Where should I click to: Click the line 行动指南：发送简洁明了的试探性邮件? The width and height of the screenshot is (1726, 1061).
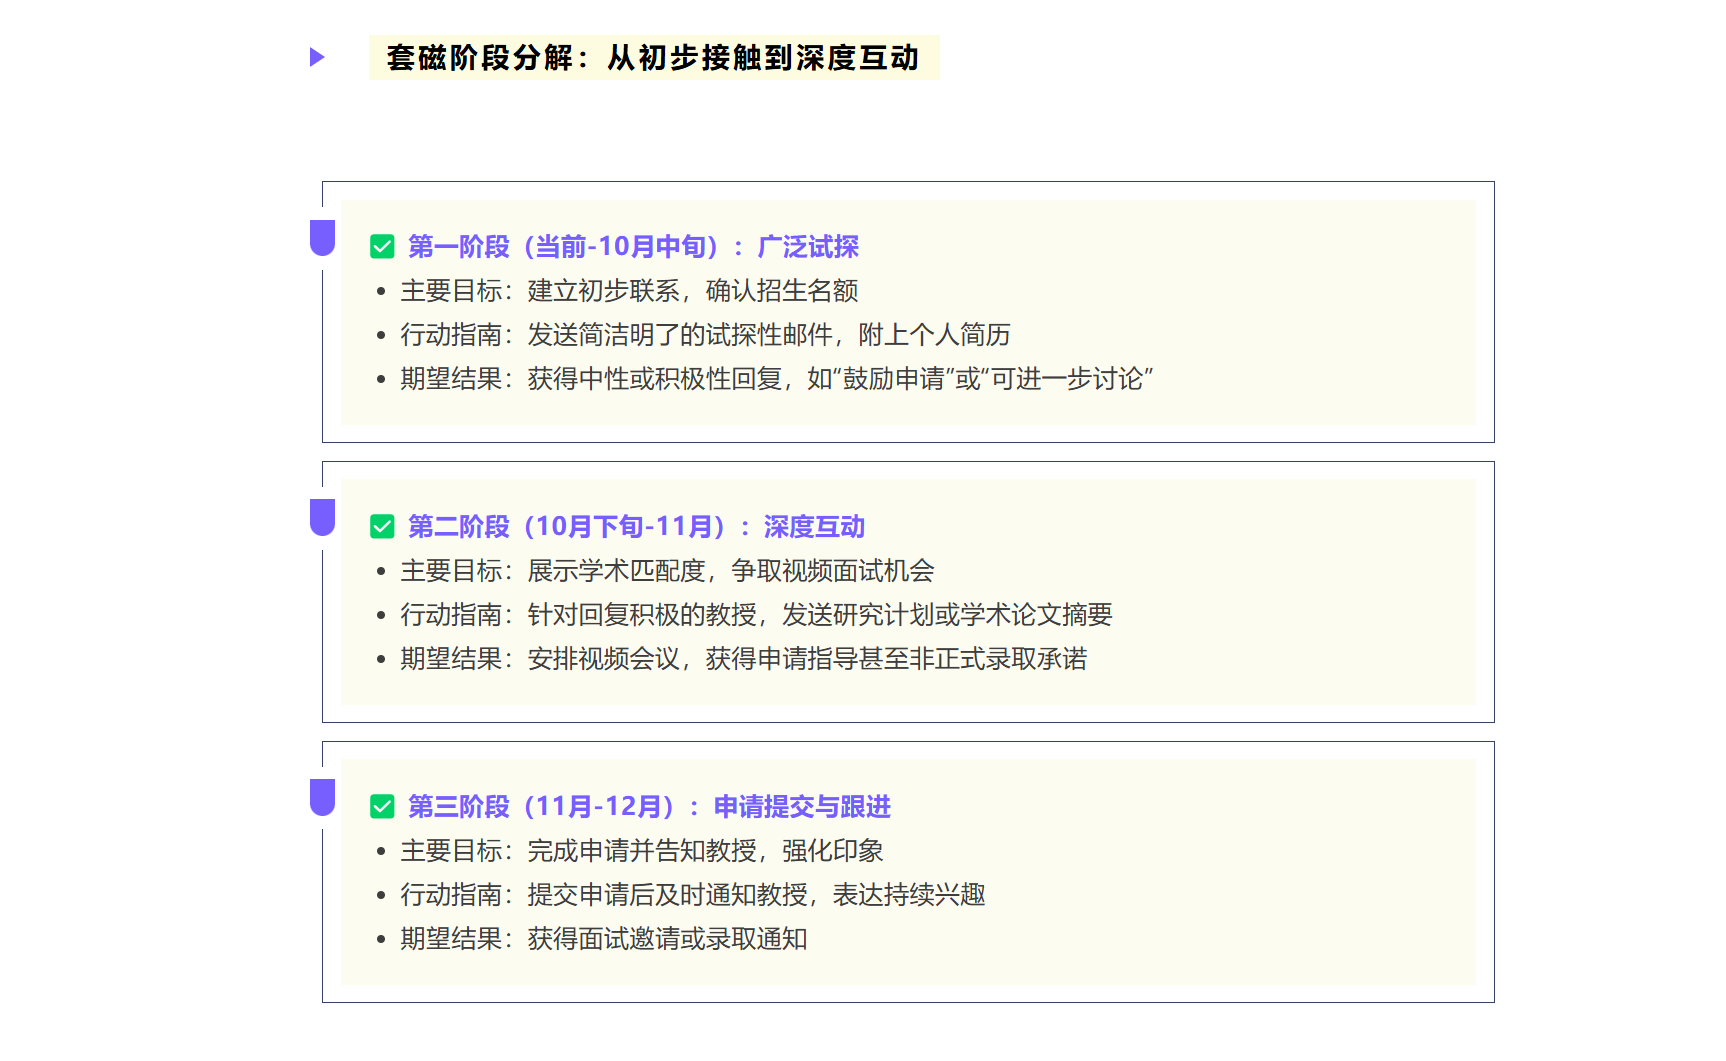click(x=705, y=335)
